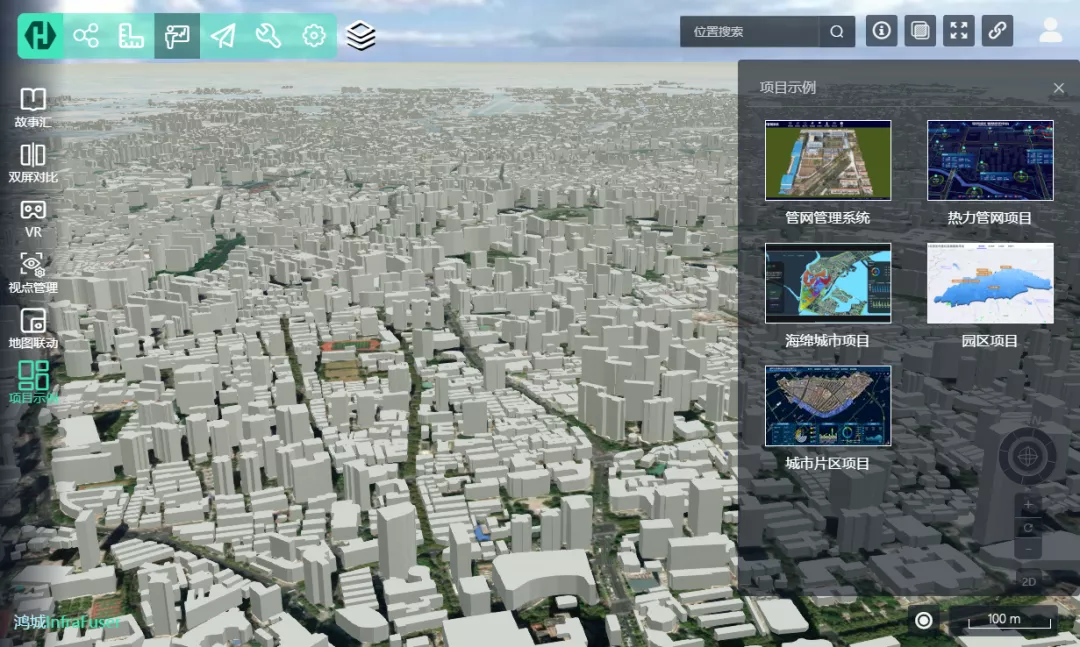This screenshot has height=647, width=1080.
Task: Click the 100 m scale bar
Action: pos(1004,620)
